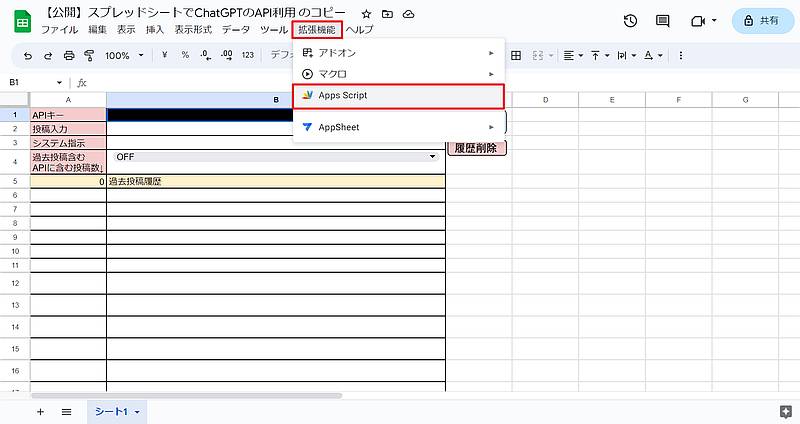Image resolution: width=800 pixels, height=424 pixels.
Task: Star this spreadsheet document
Action: tap(366, 14)
